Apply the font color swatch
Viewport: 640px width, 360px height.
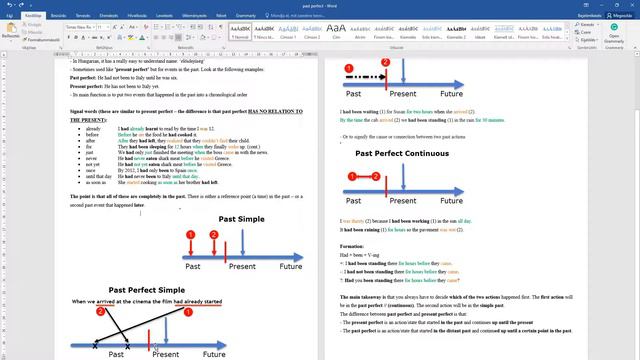point(142,38)
